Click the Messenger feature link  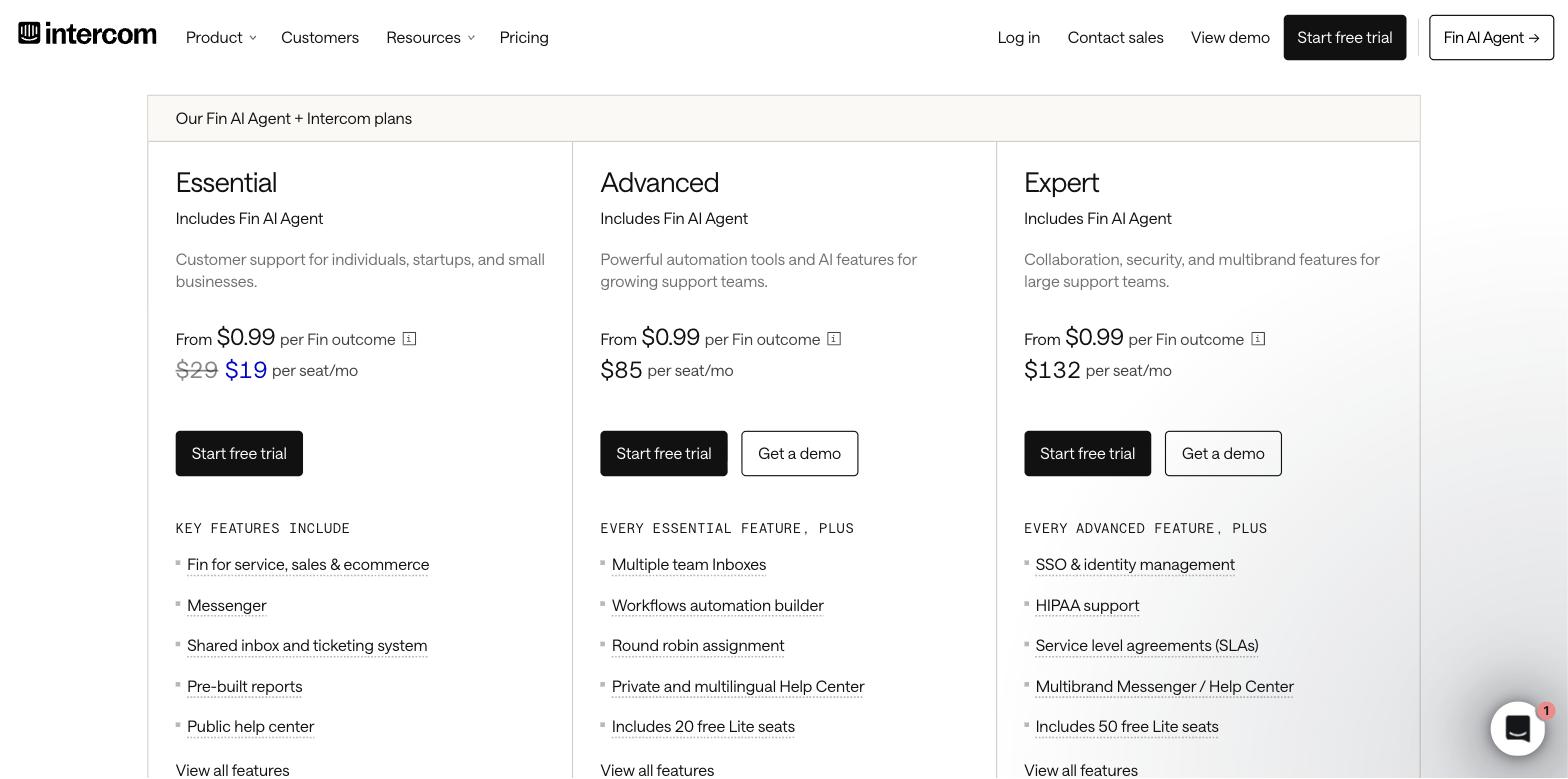click(226, 606)
